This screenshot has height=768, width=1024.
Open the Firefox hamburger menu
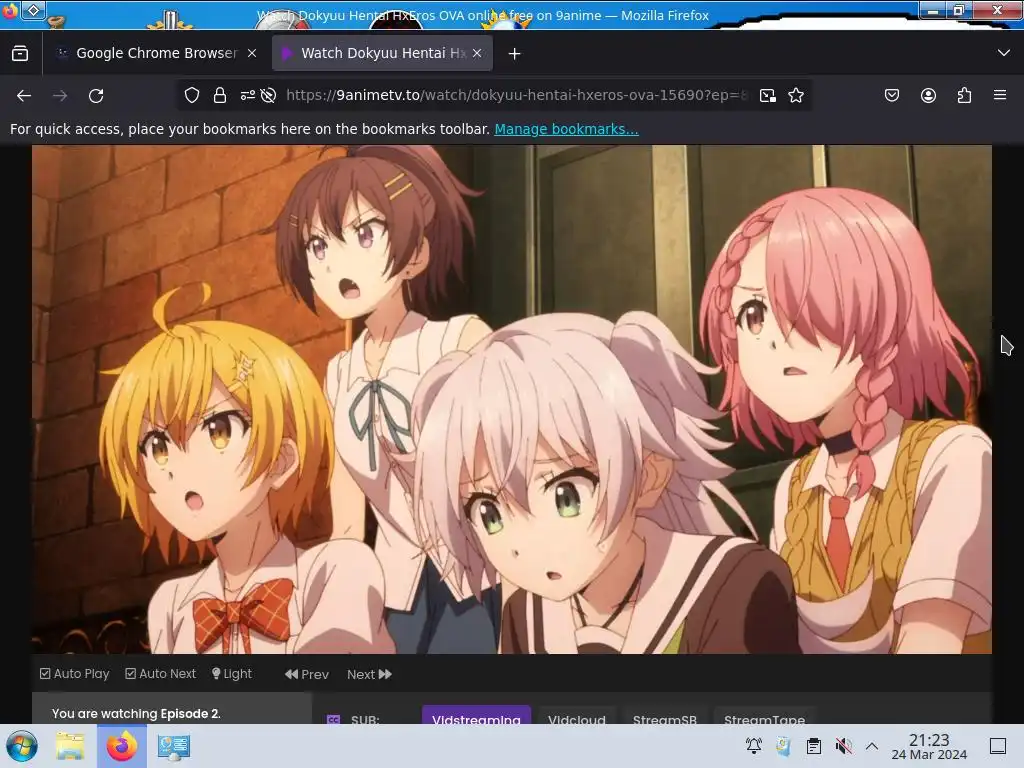[1000, 95]
